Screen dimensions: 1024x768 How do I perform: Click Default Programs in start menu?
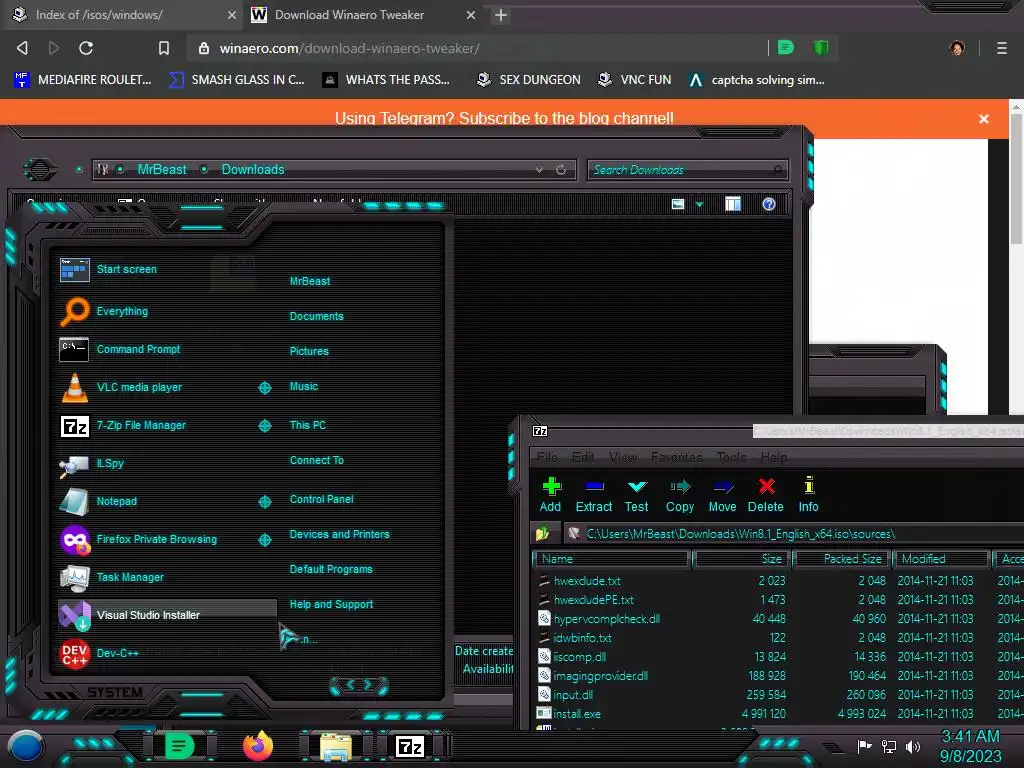coord(331,569)
